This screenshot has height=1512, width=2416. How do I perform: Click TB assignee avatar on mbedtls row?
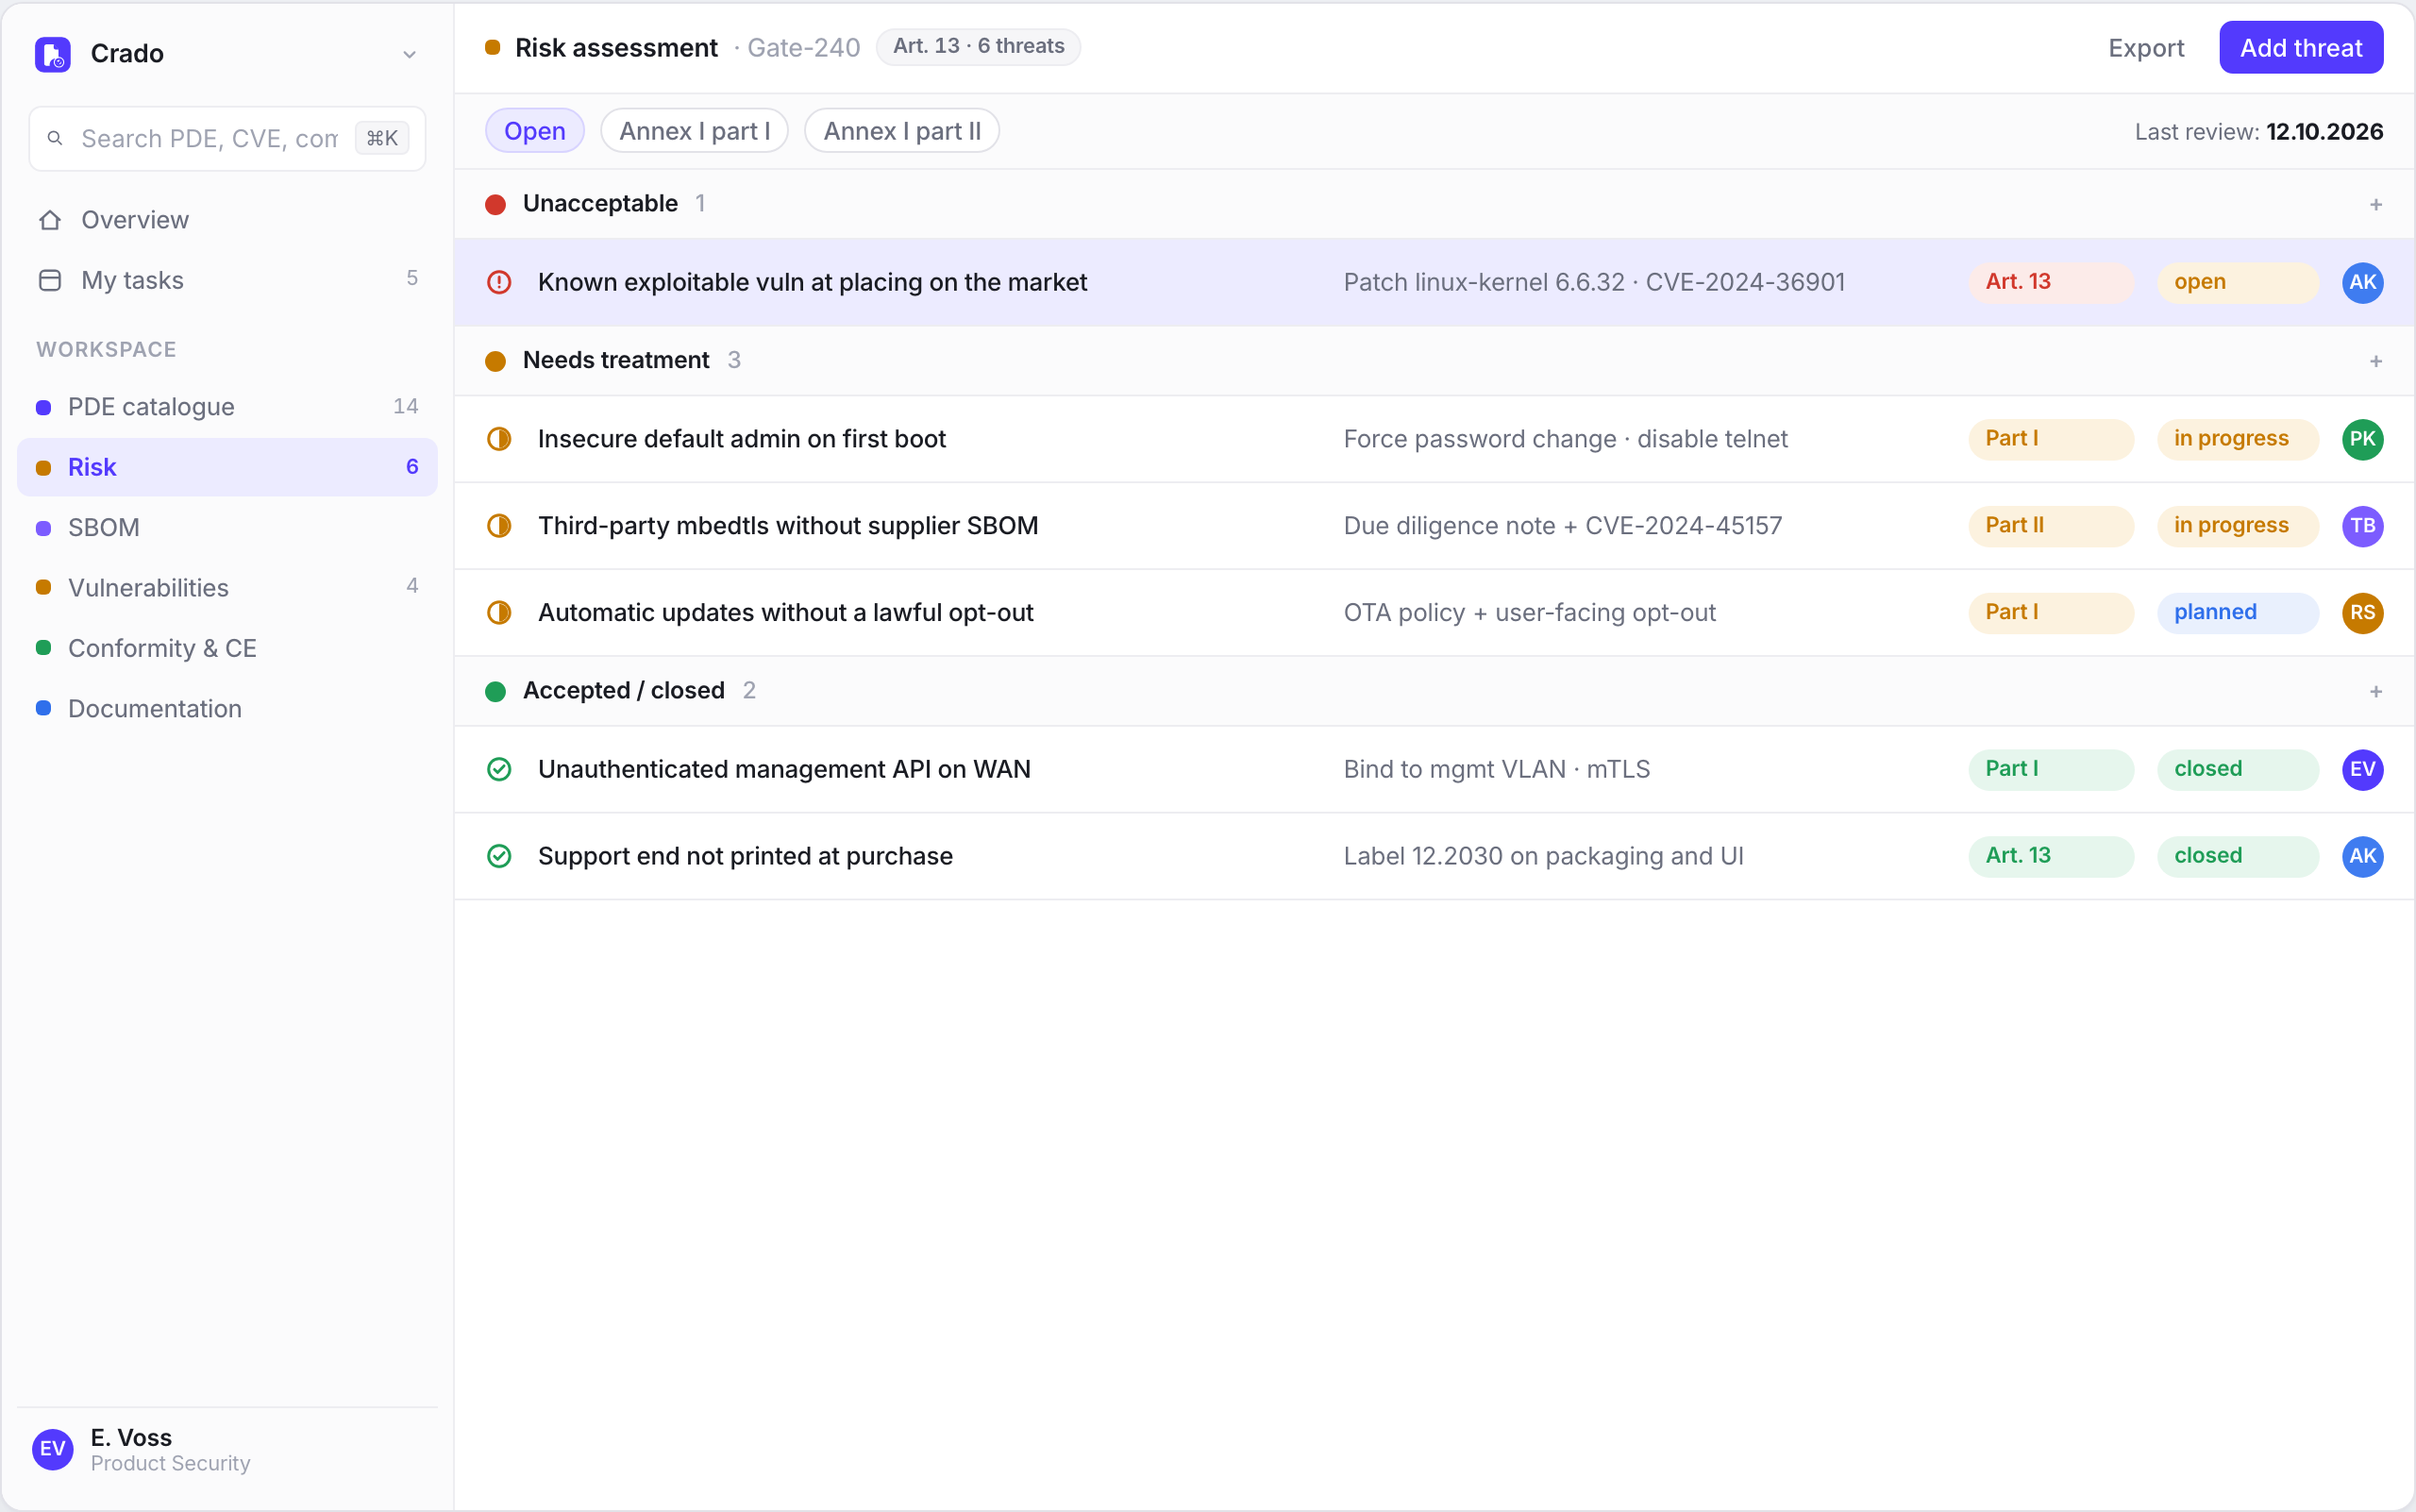2362,526
